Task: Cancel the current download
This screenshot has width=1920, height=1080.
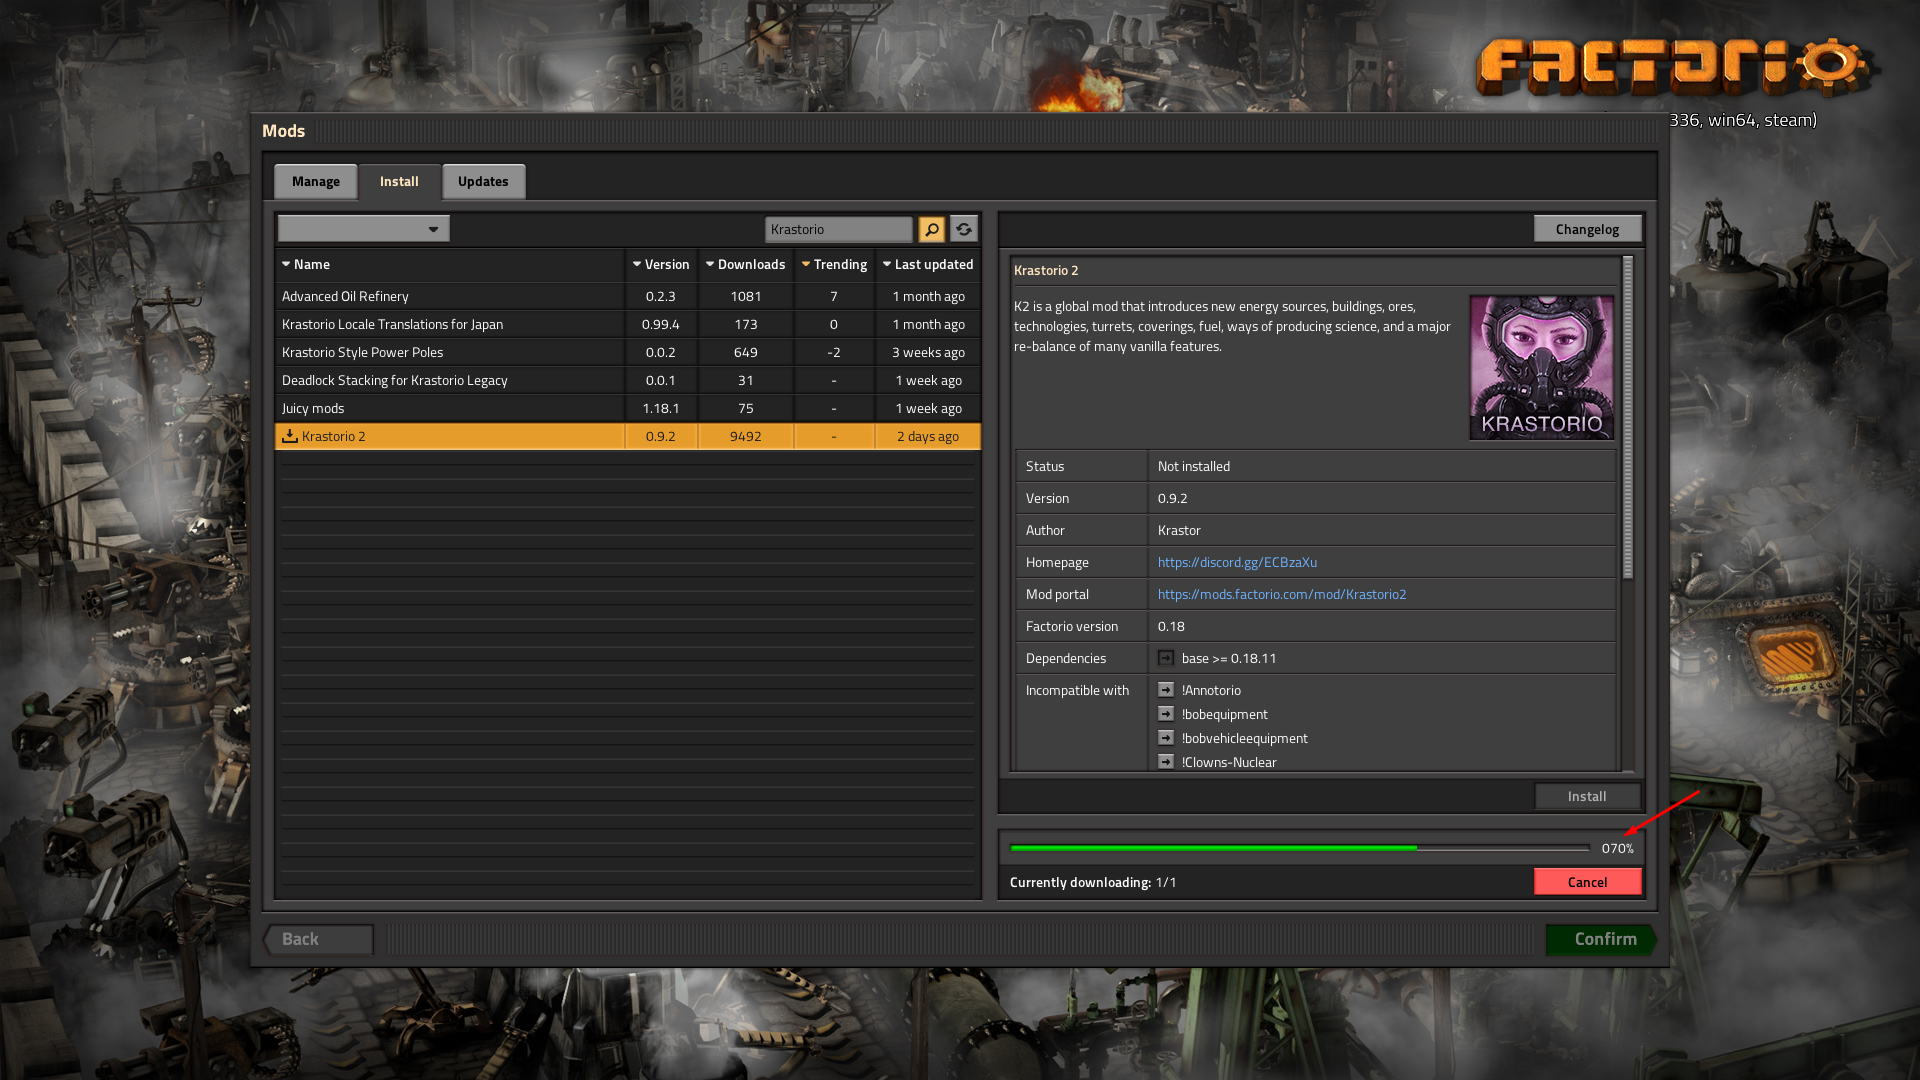Action: [x=1587, y=882]
